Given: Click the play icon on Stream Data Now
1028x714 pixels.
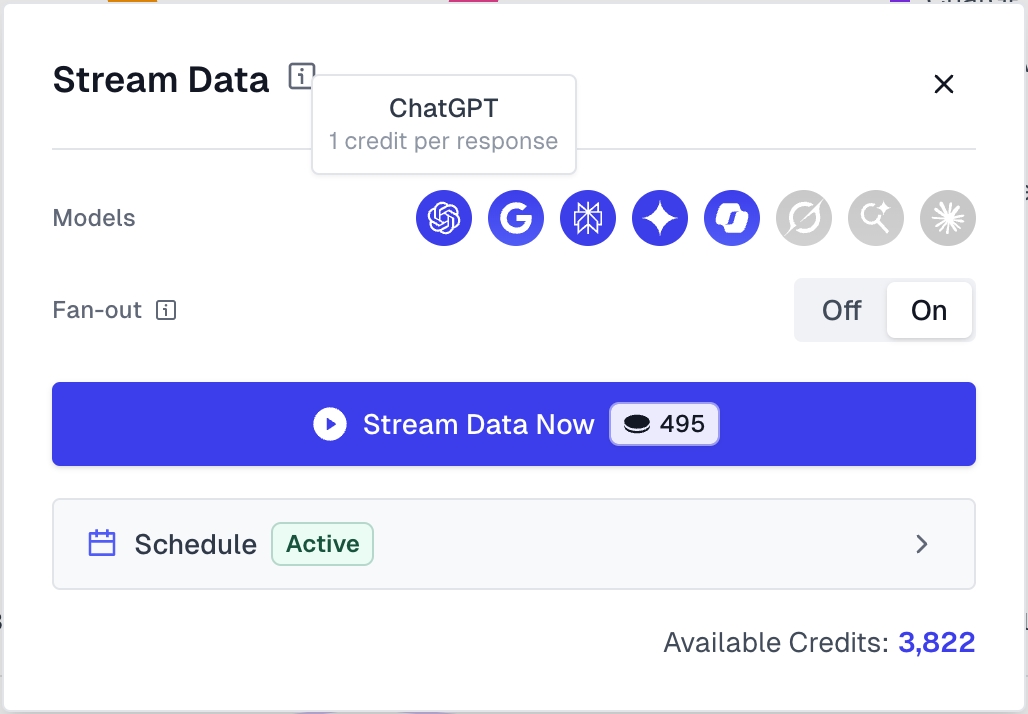Looking at the screenshot, I should click(329, 424).
